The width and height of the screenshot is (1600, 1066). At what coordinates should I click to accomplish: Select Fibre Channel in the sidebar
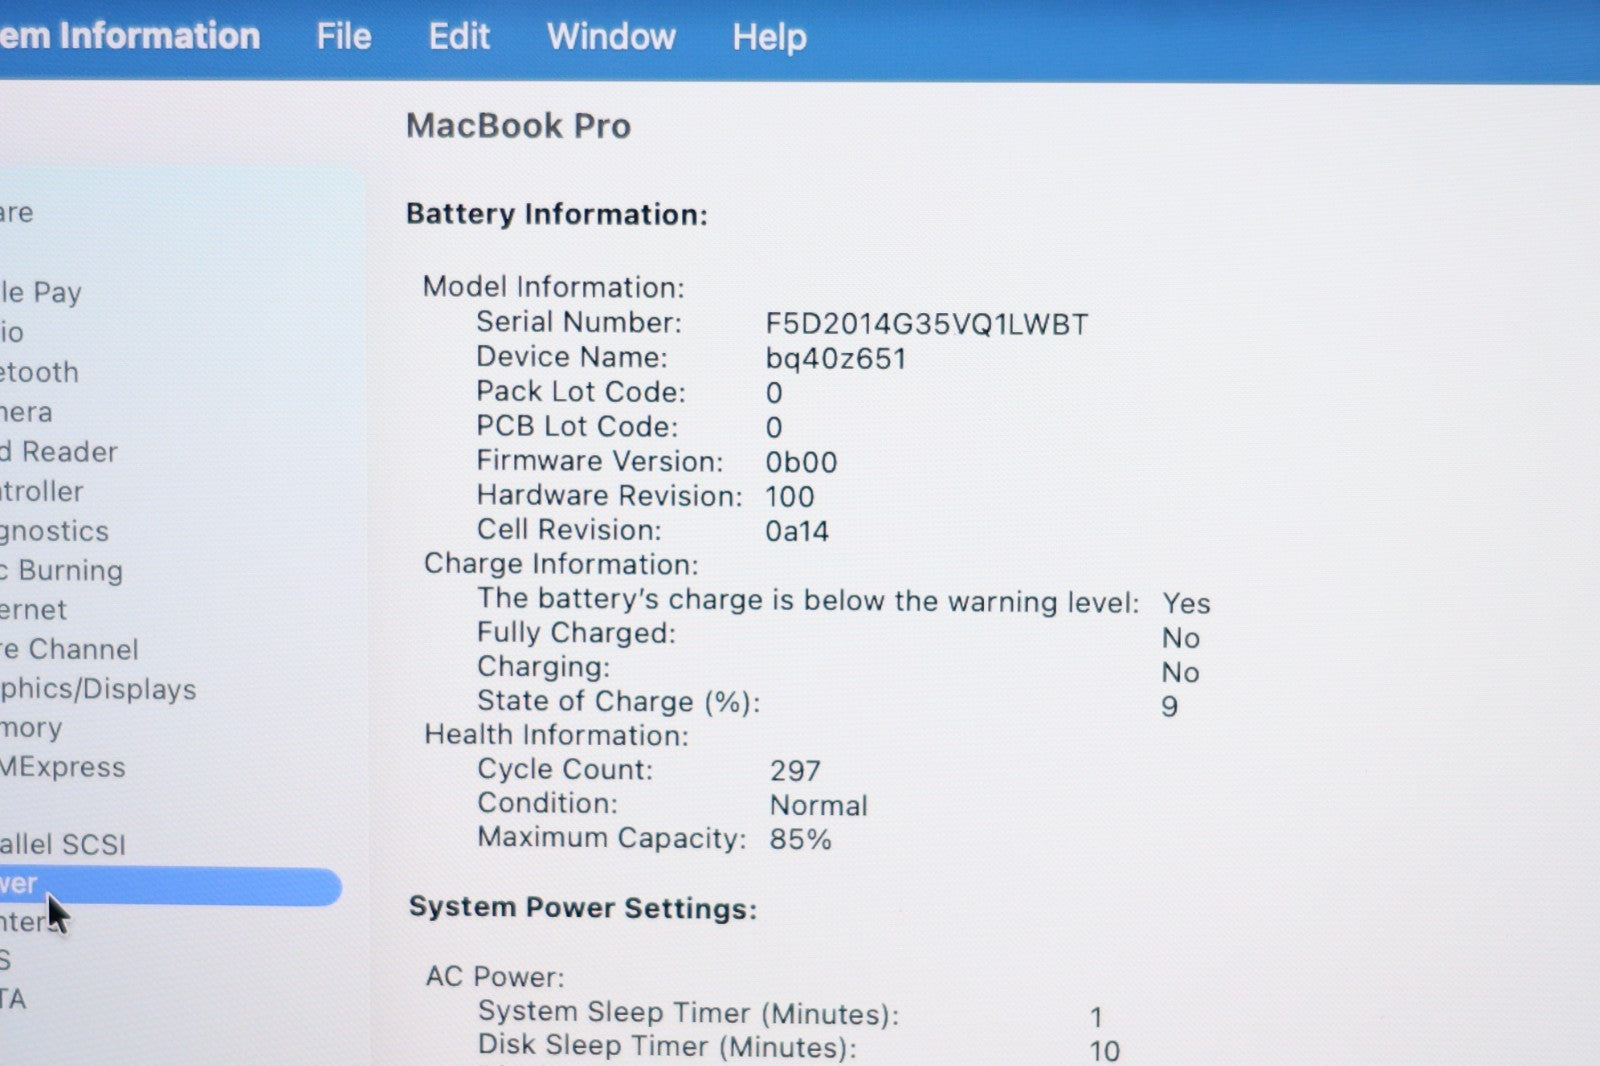coord(70,649)
